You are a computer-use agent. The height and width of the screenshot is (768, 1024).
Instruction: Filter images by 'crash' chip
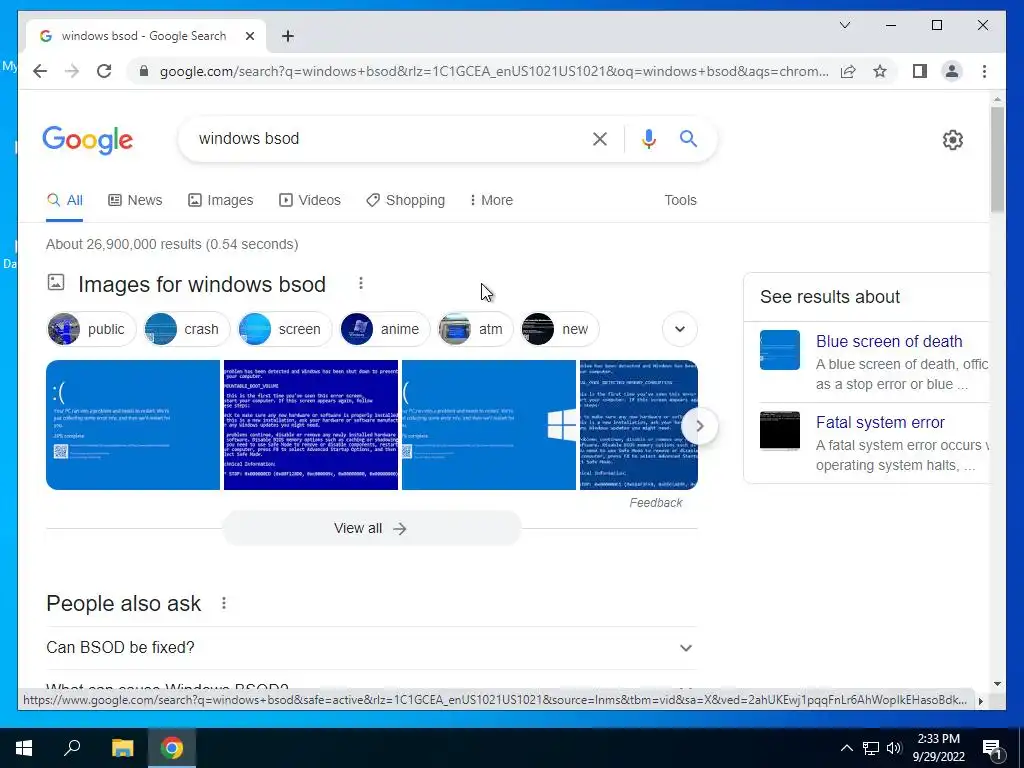click(186, 329)
